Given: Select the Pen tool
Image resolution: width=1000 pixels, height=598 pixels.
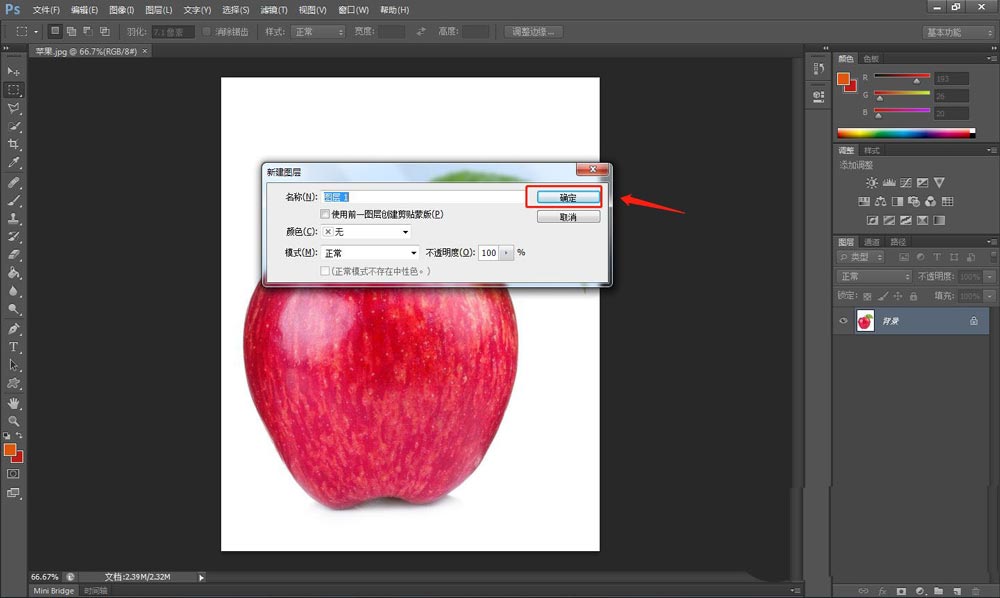Looking at the screenshot, I should [x=13, y=329].
